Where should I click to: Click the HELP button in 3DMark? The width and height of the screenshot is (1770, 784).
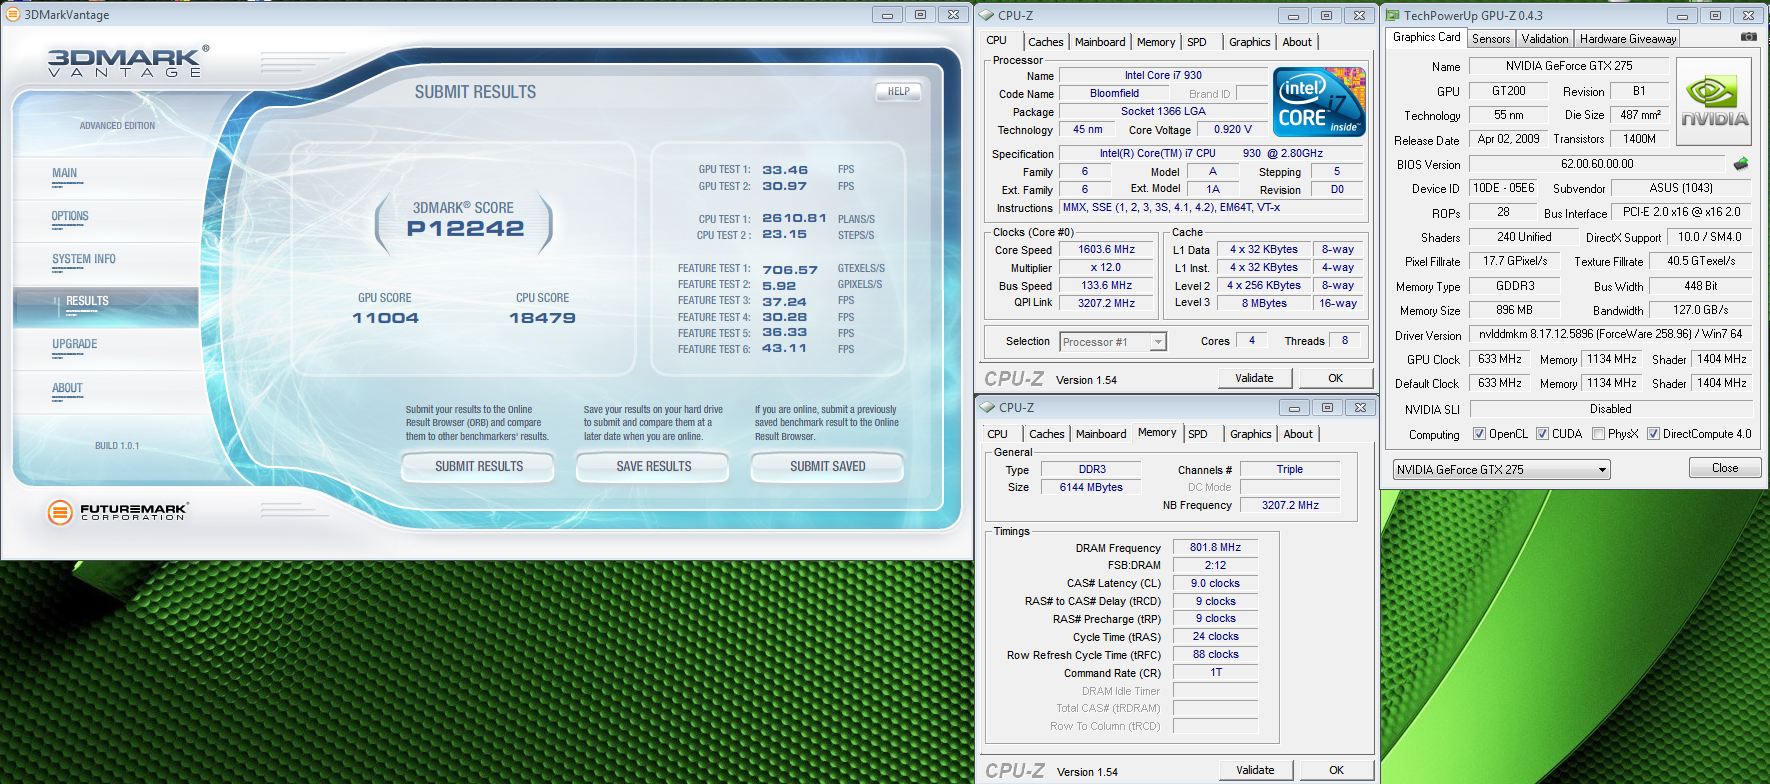point(898,92)
